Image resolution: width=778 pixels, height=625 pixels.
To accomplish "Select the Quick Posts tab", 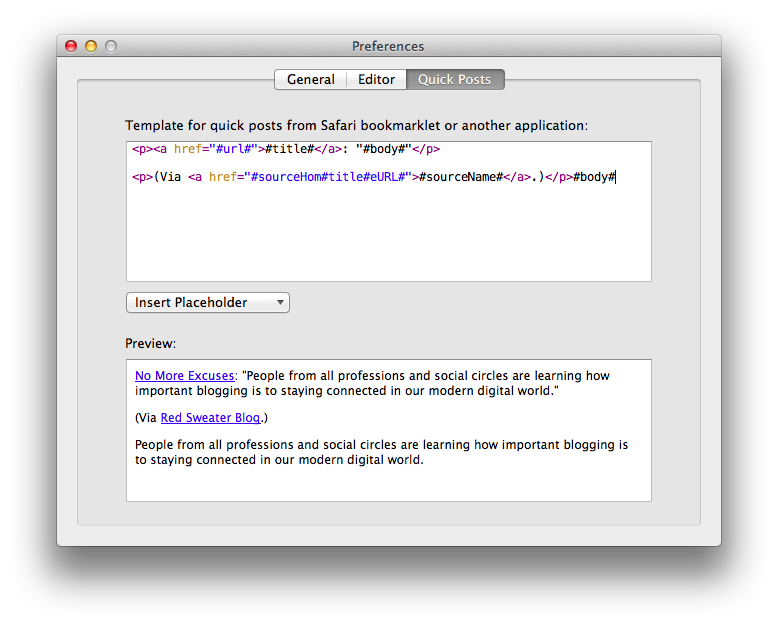I will click(x=454, y=80).
